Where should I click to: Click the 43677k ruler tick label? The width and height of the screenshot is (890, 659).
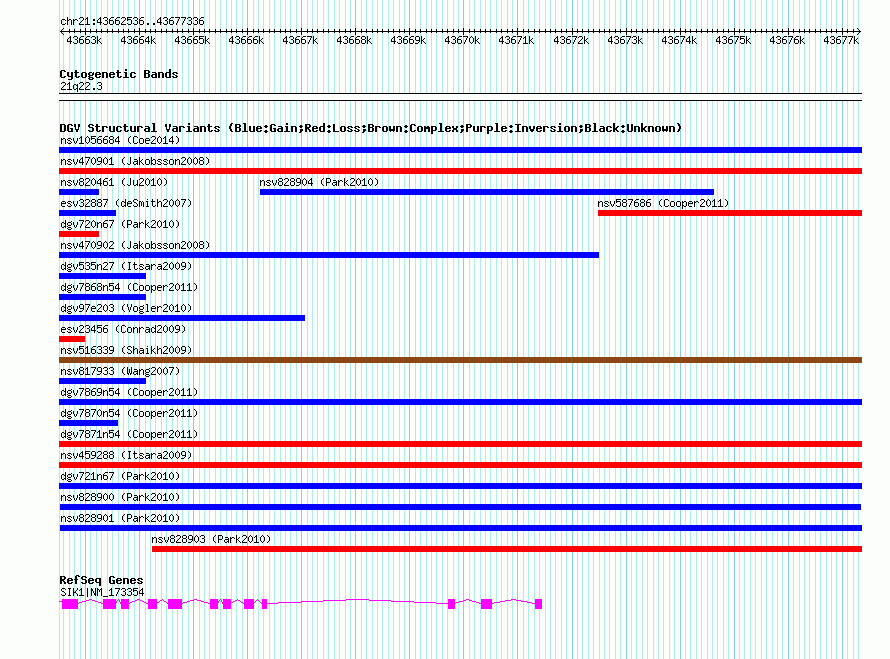[x=841, y=40]
